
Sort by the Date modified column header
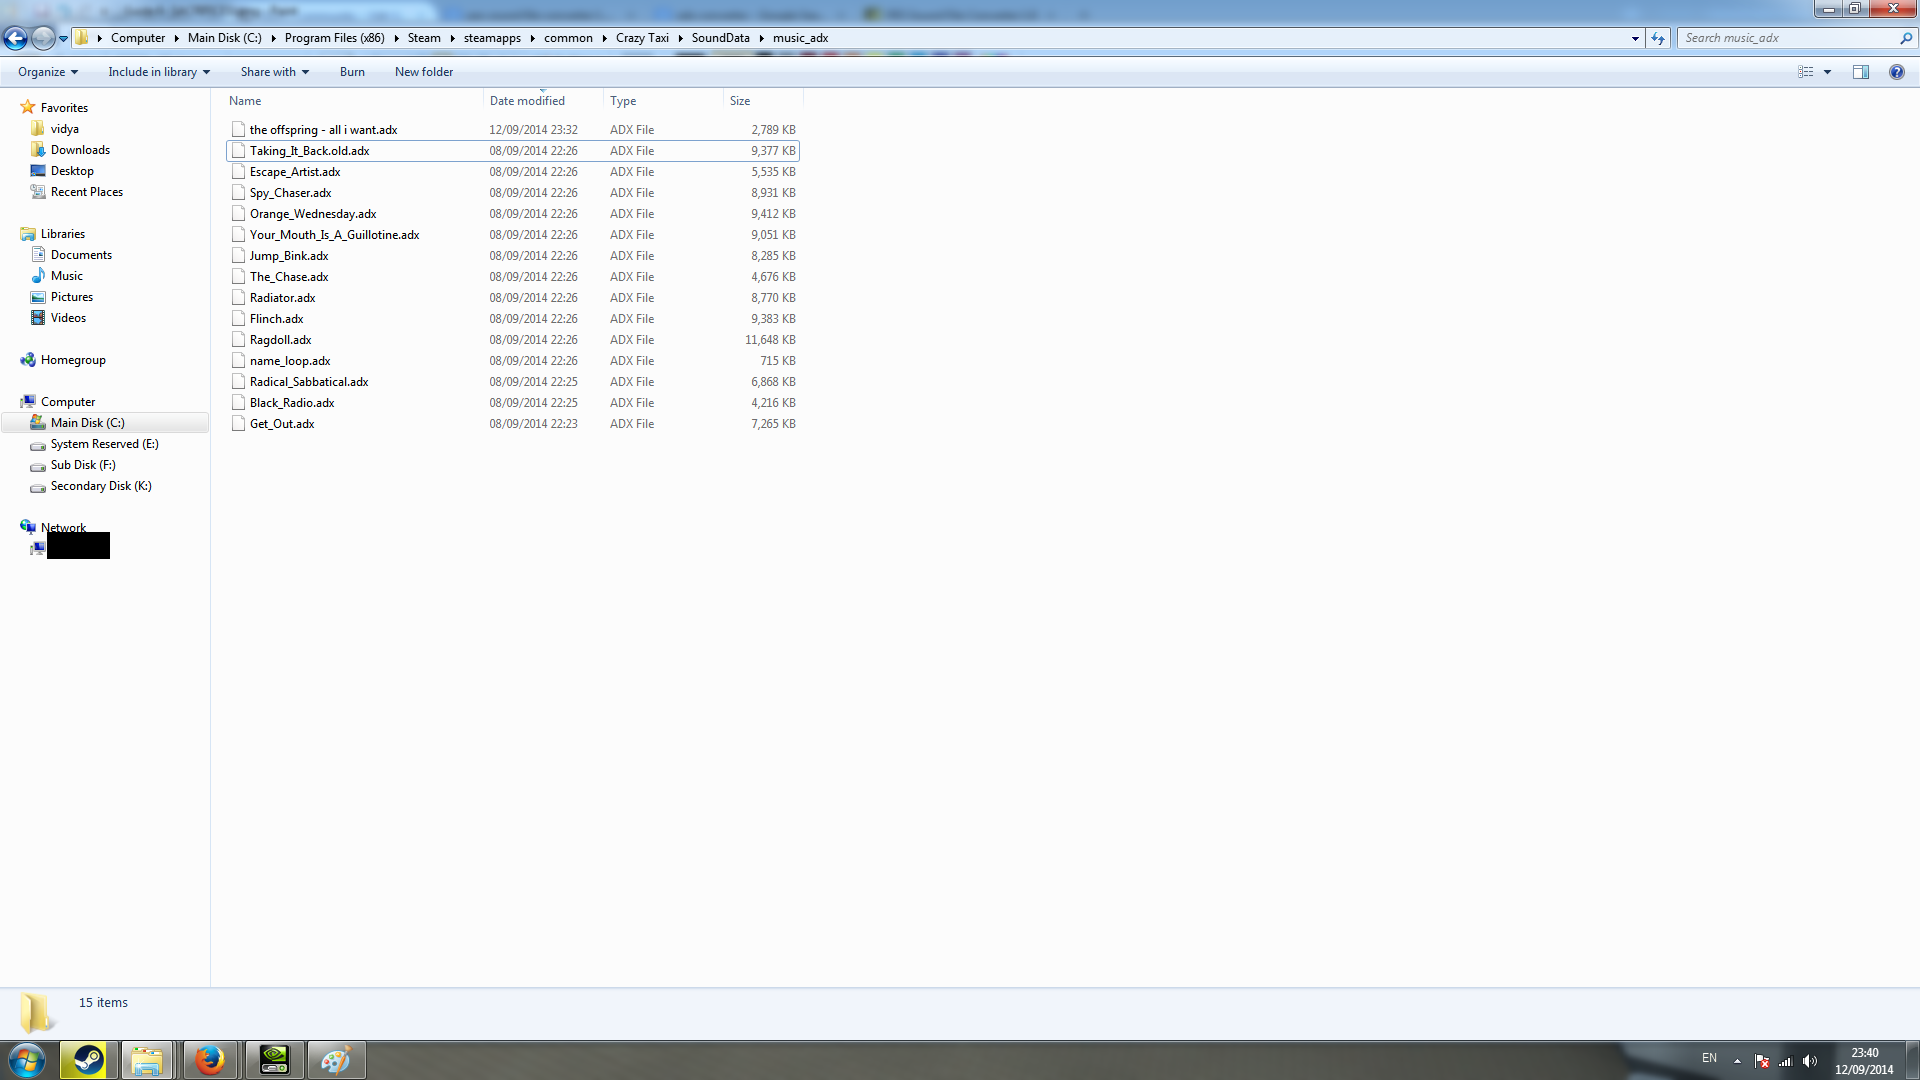[x=527, y=101]
